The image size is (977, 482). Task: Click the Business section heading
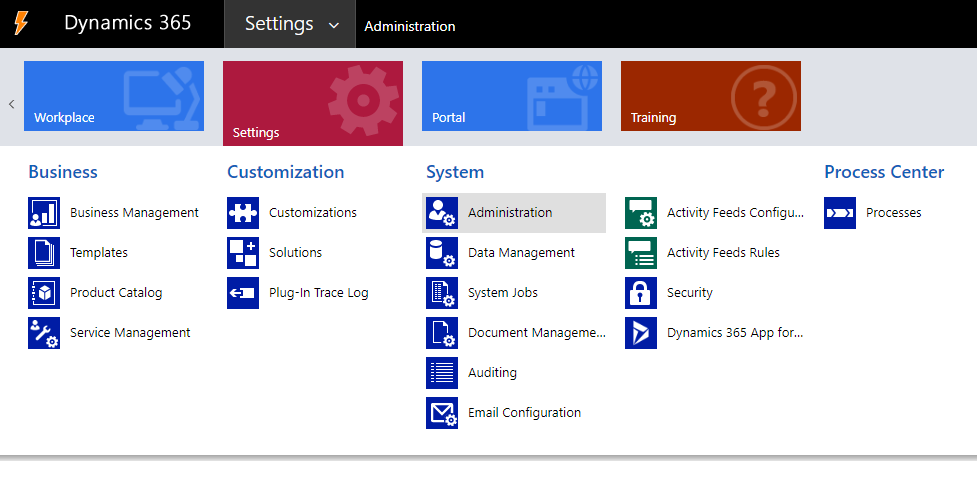(x=63, y=172)
